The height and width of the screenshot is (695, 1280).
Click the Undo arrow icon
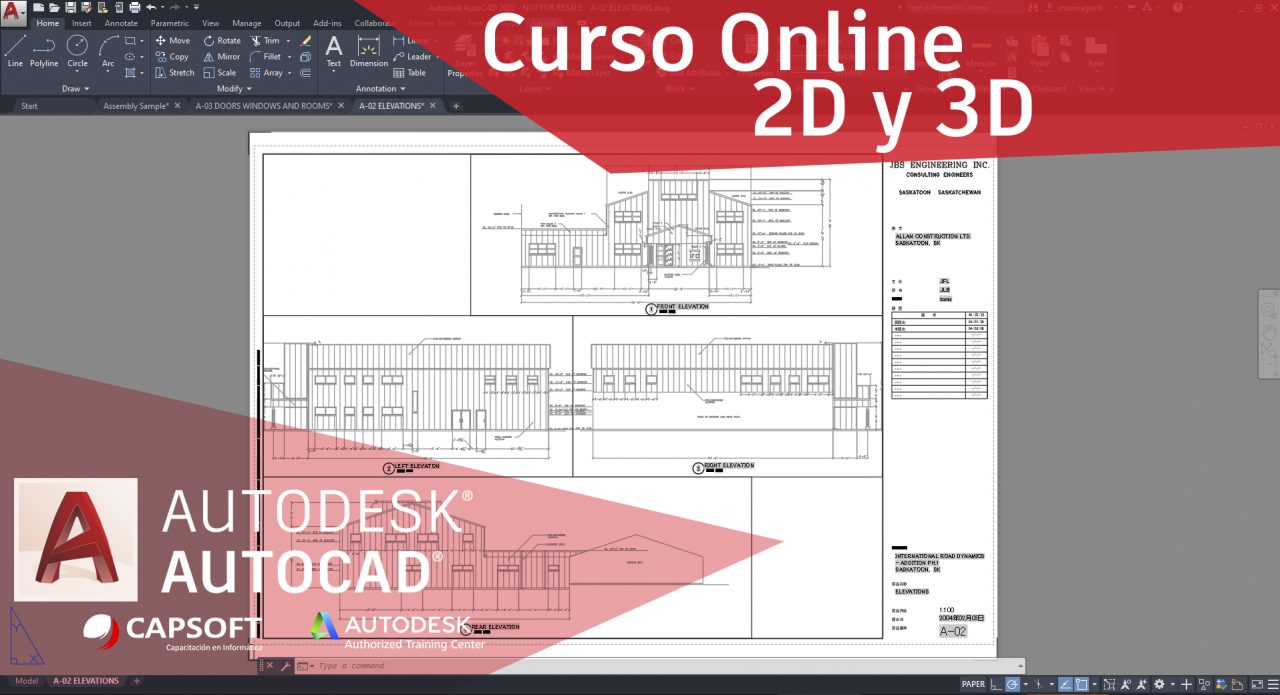[151, 7]
